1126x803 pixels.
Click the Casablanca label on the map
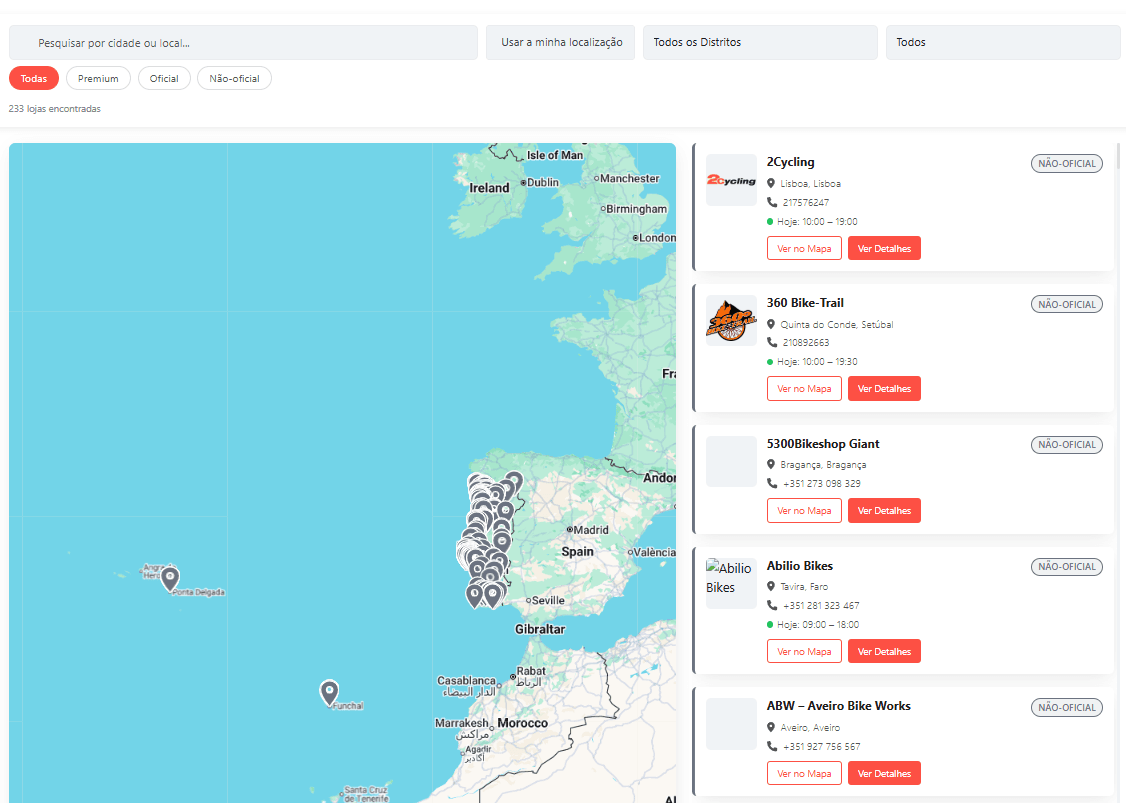(x=466, y=680)
